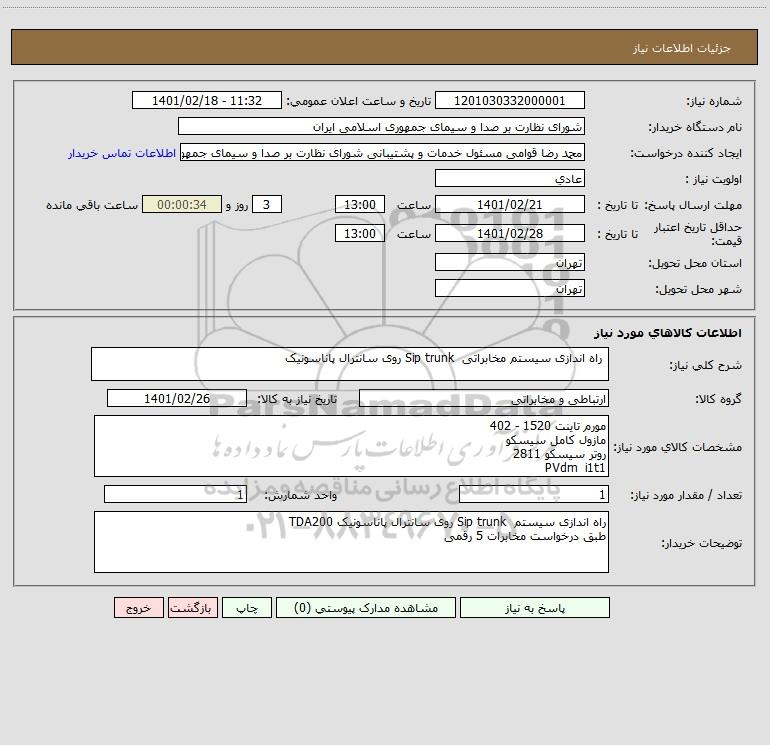Click تاریخ نیاز به کالا field 1401/02/26

point(177,398)
